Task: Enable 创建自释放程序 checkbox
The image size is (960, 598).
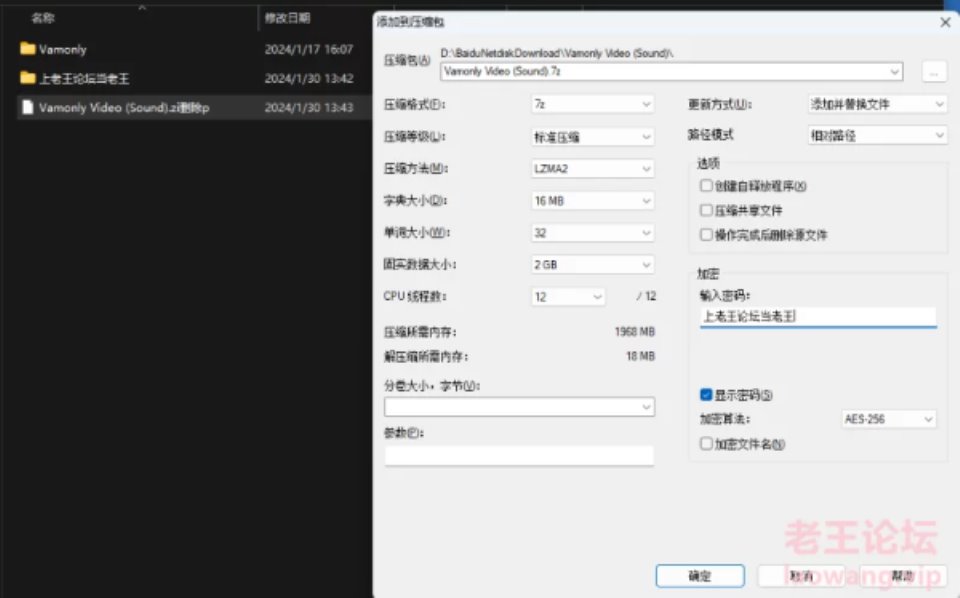Action: tap(707, 186)
